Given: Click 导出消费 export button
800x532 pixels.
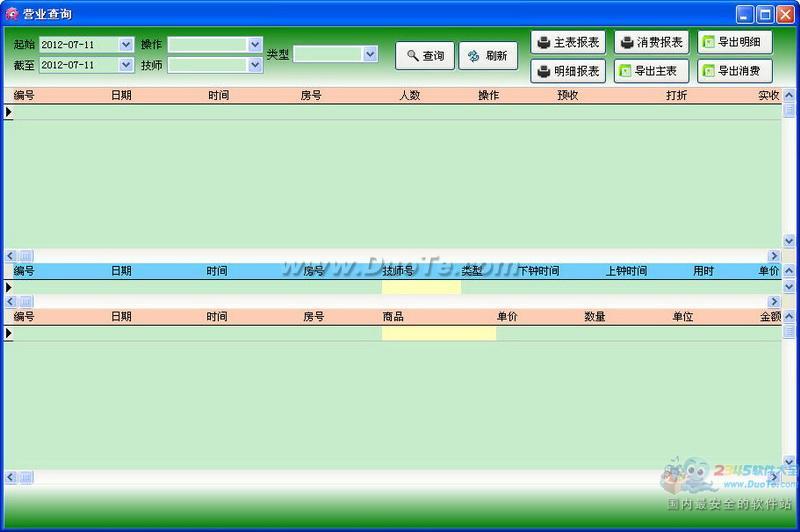Looking at the screenshot, I should 735,72.
